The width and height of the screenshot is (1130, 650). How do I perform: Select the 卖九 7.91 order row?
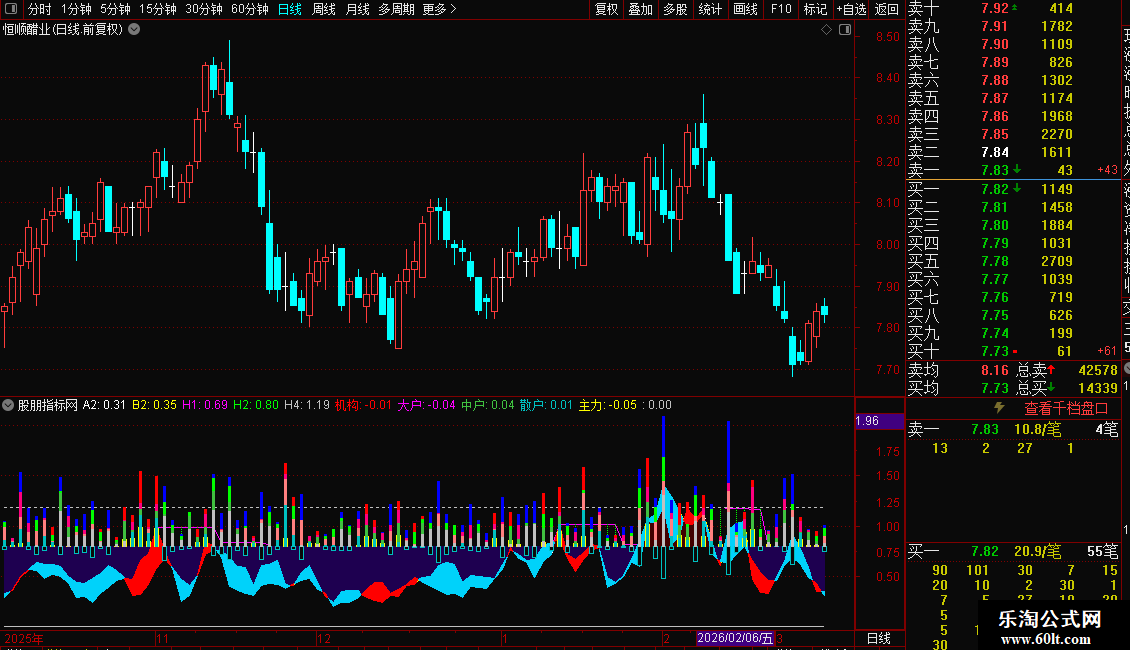pos(1013,26)
